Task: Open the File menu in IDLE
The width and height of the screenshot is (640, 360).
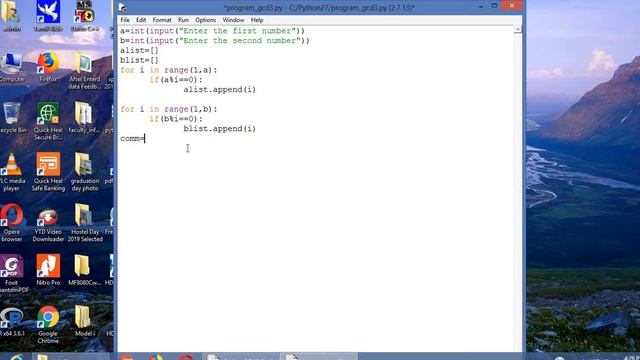Action: tap(125, 20)
